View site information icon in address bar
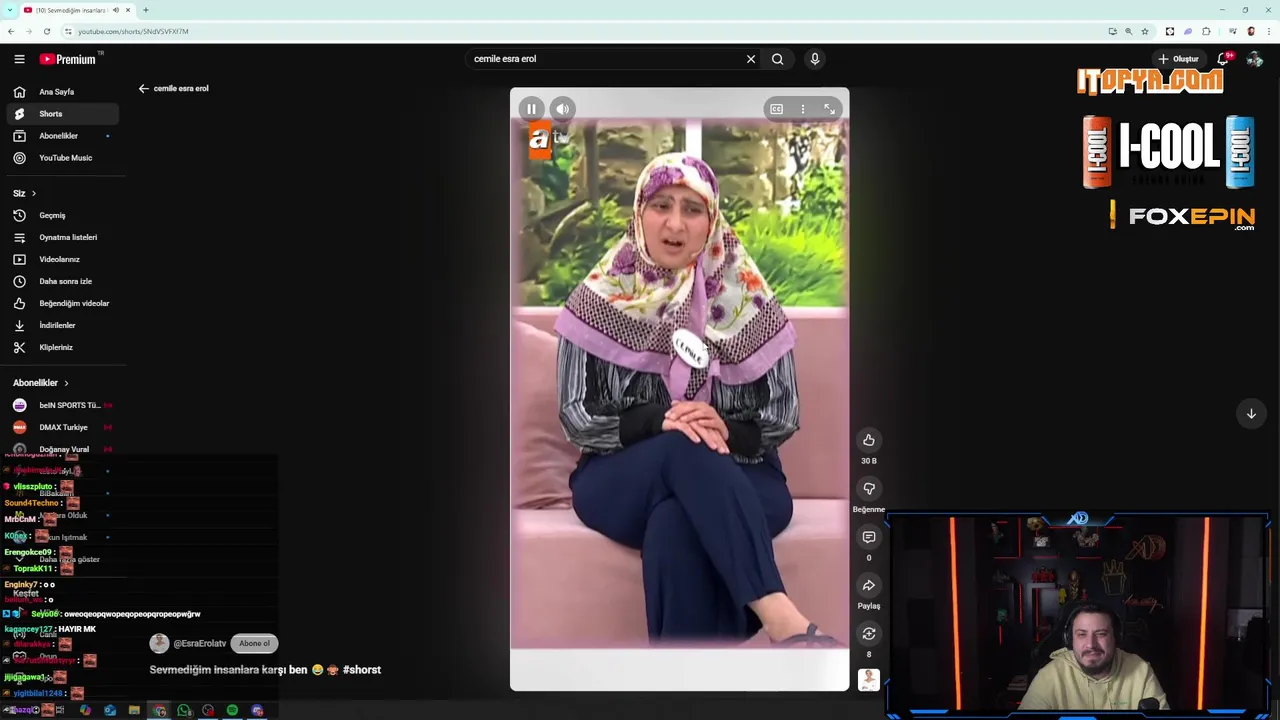 pyautogui.click(x=68, y=31)
